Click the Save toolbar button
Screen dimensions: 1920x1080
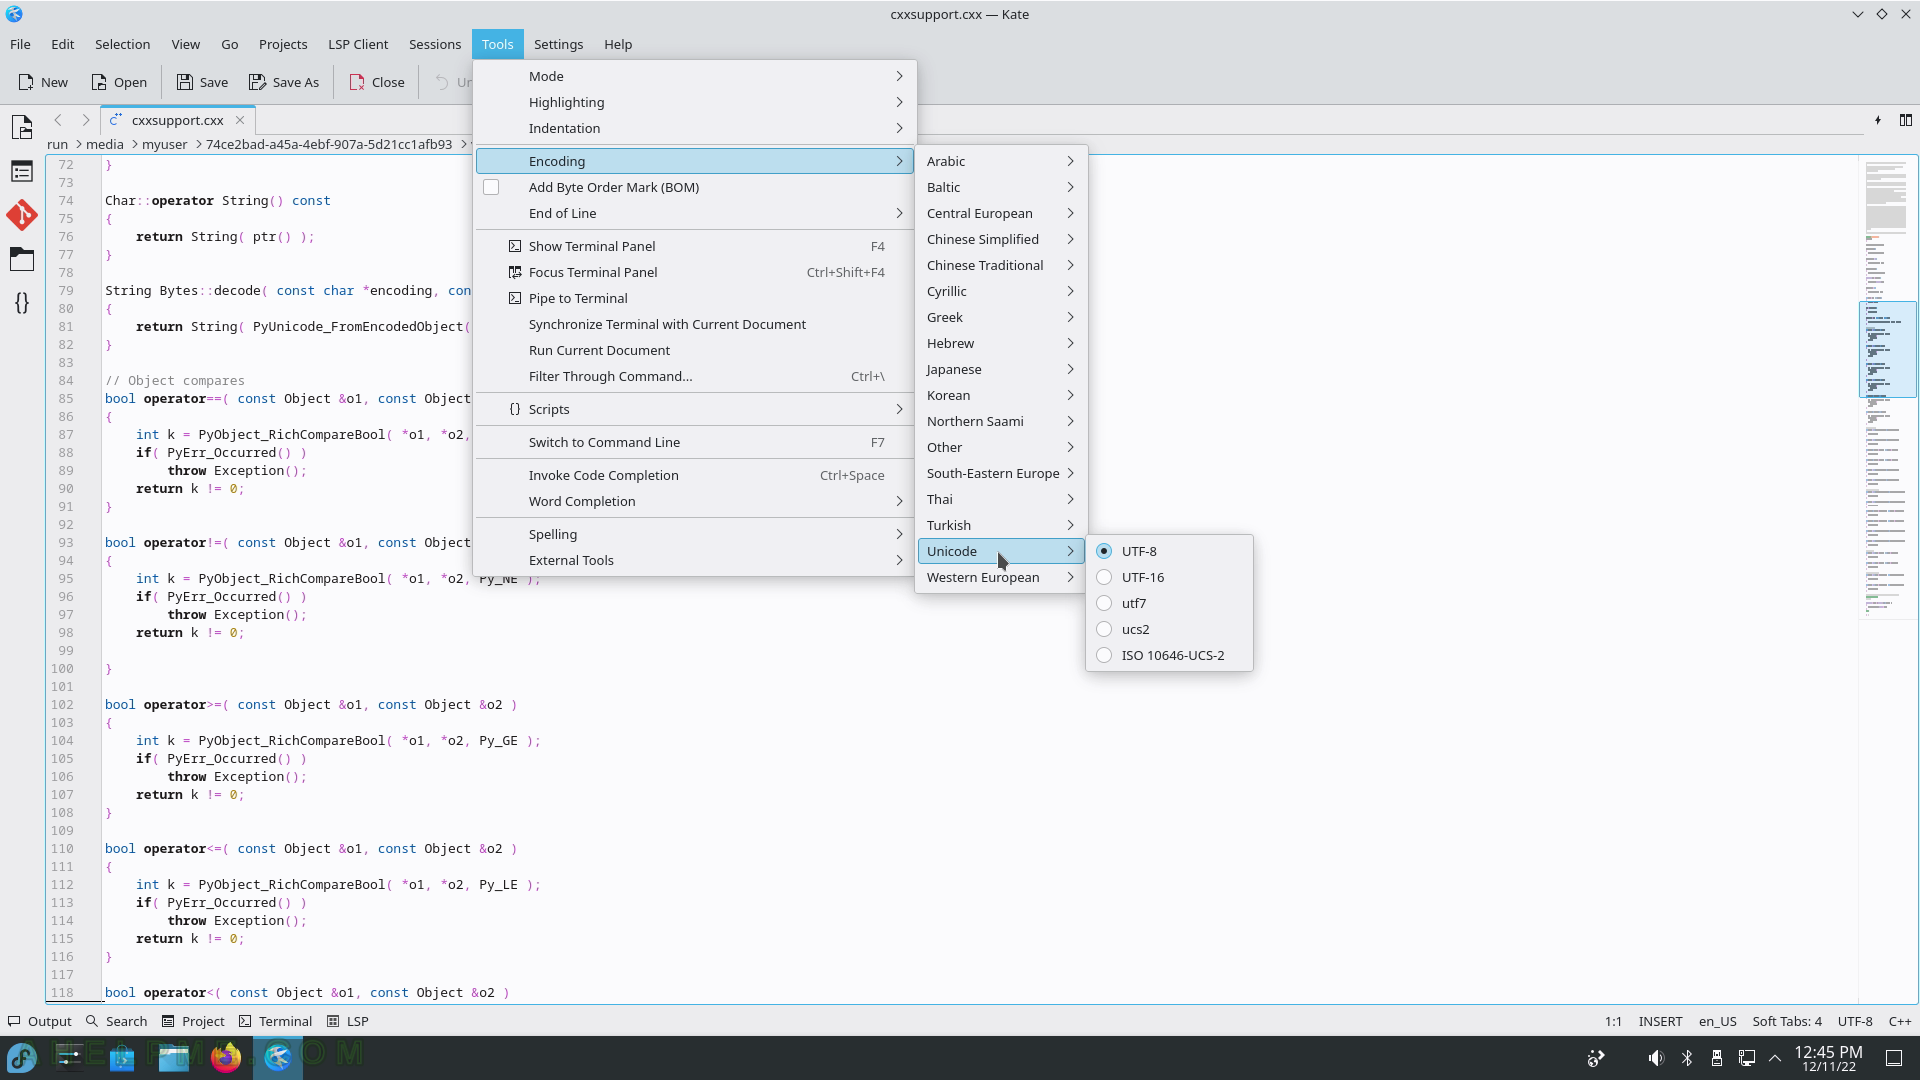(202, 82)
